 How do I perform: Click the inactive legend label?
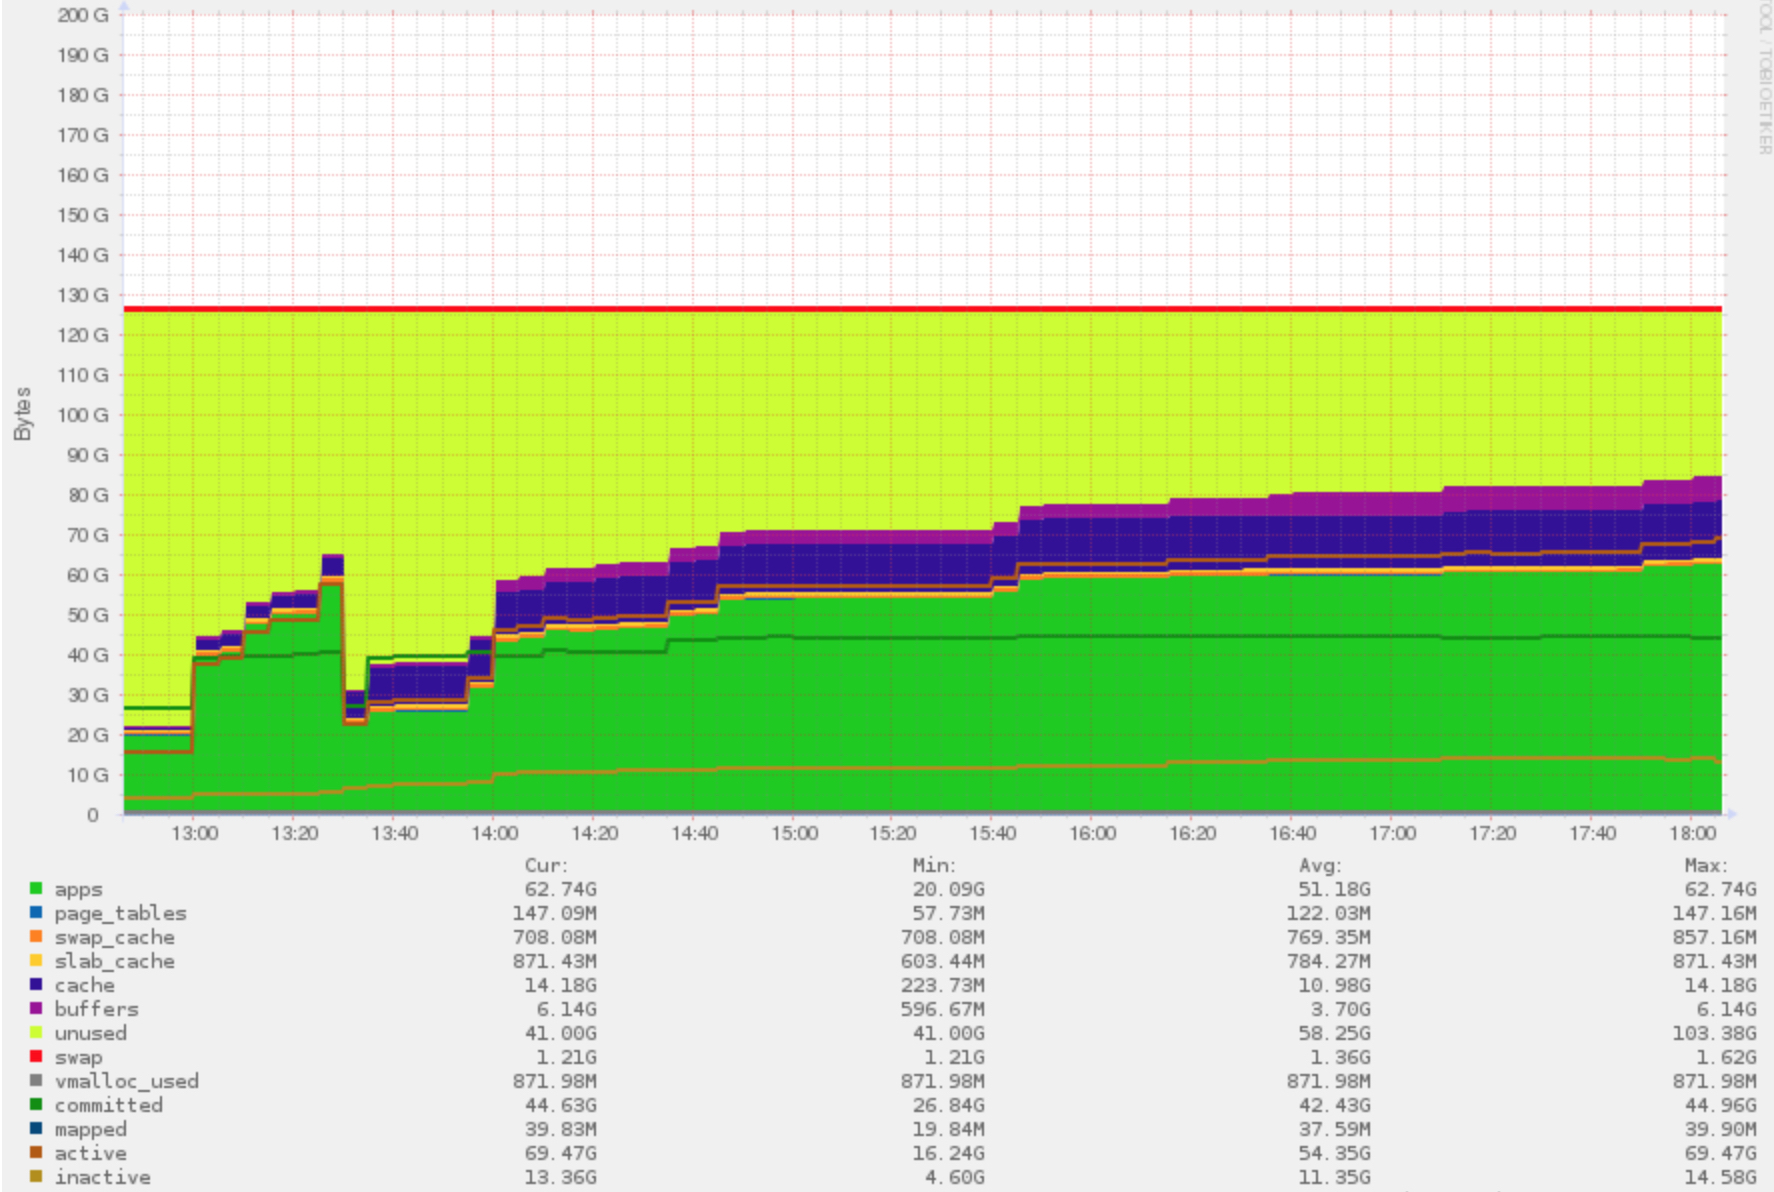coord(102,1177)
